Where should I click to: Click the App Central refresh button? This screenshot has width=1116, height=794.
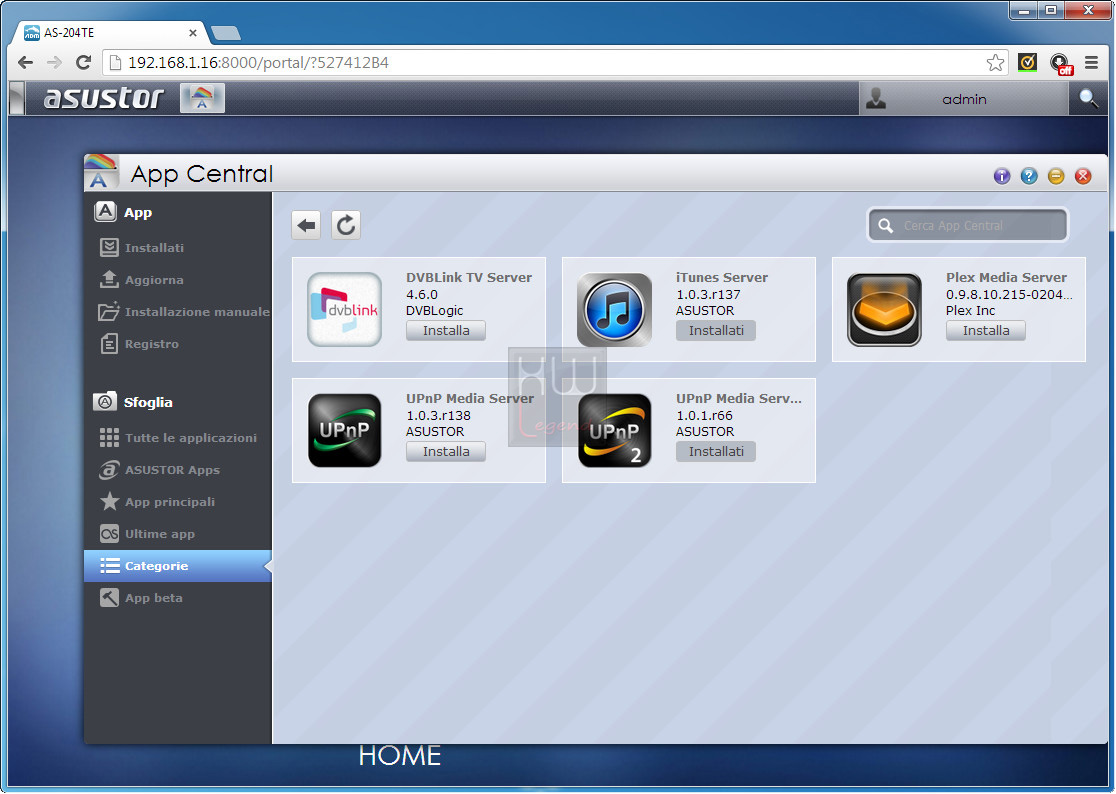tap(346, 226)
